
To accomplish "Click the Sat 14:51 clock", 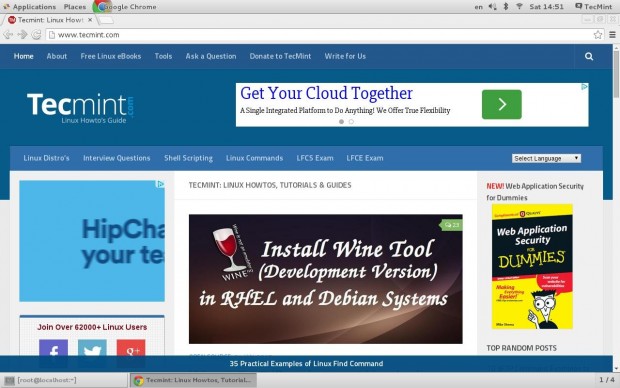I will (x=546, y=7).
